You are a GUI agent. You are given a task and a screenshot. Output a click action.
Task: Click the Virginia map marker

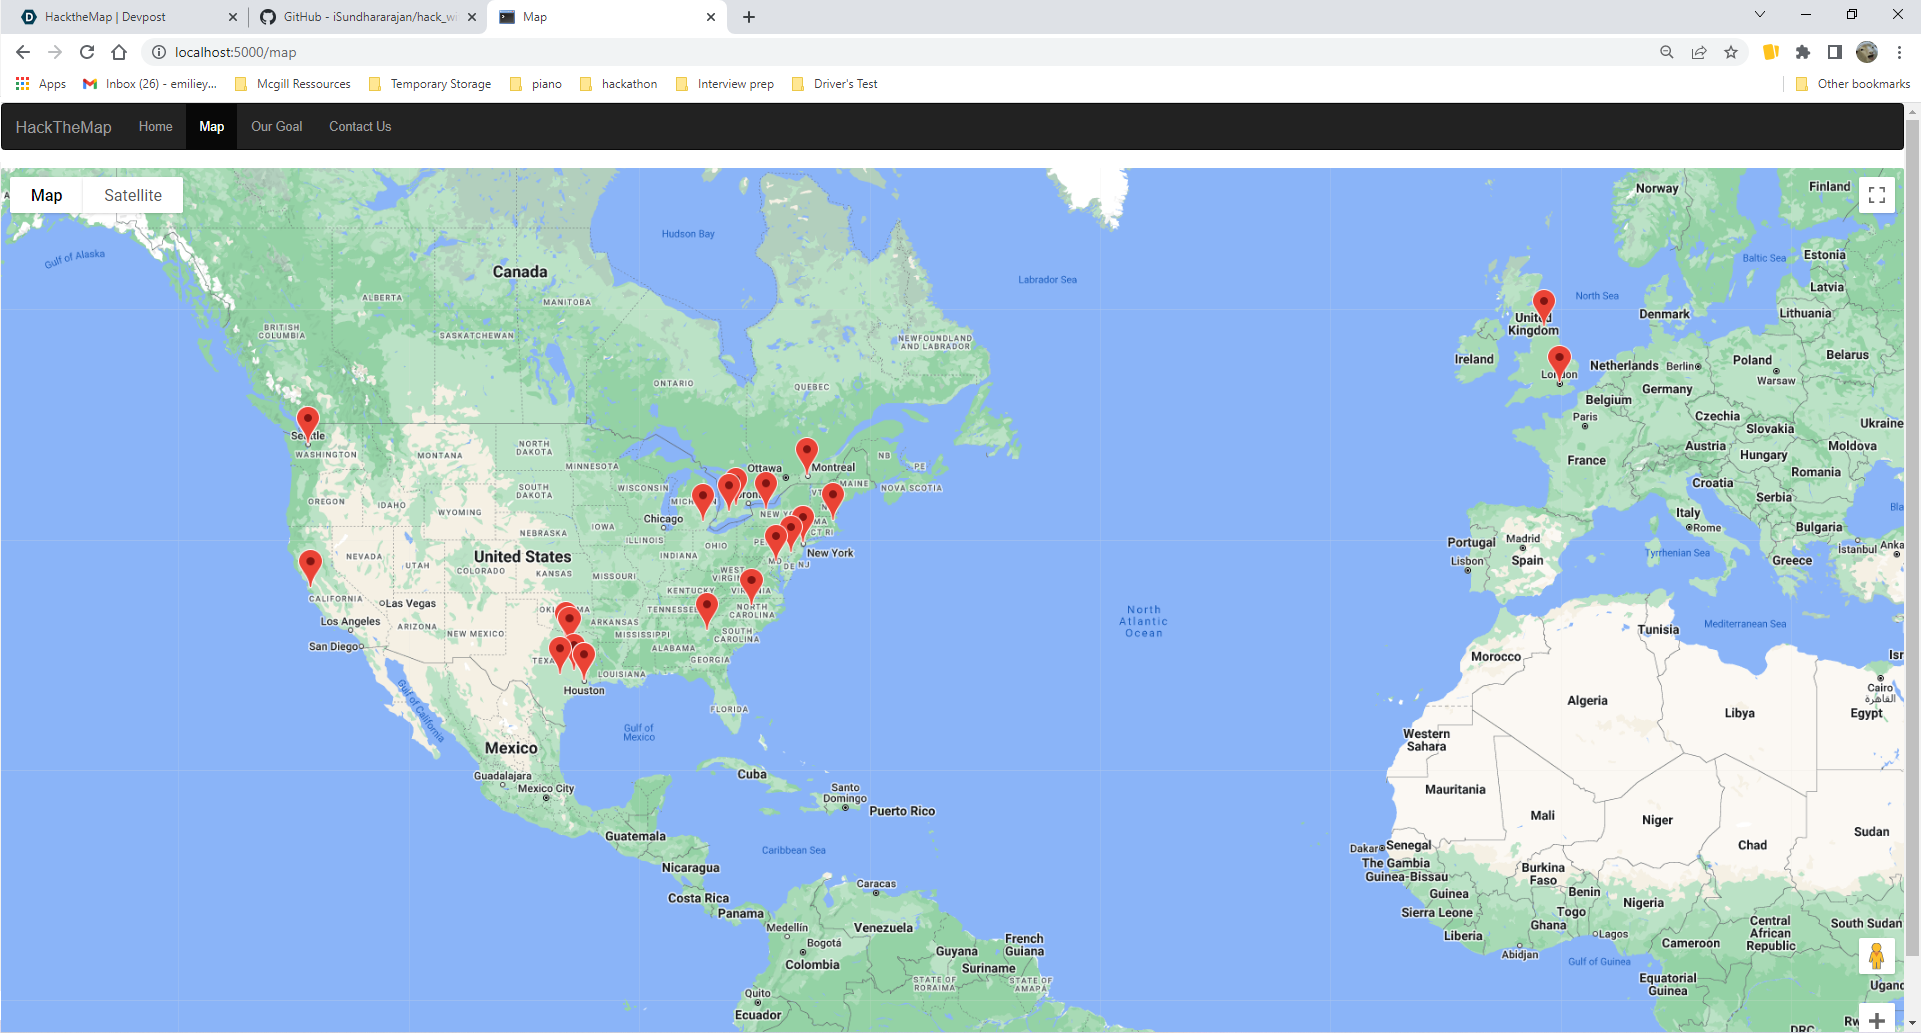(x=751, y=585)
